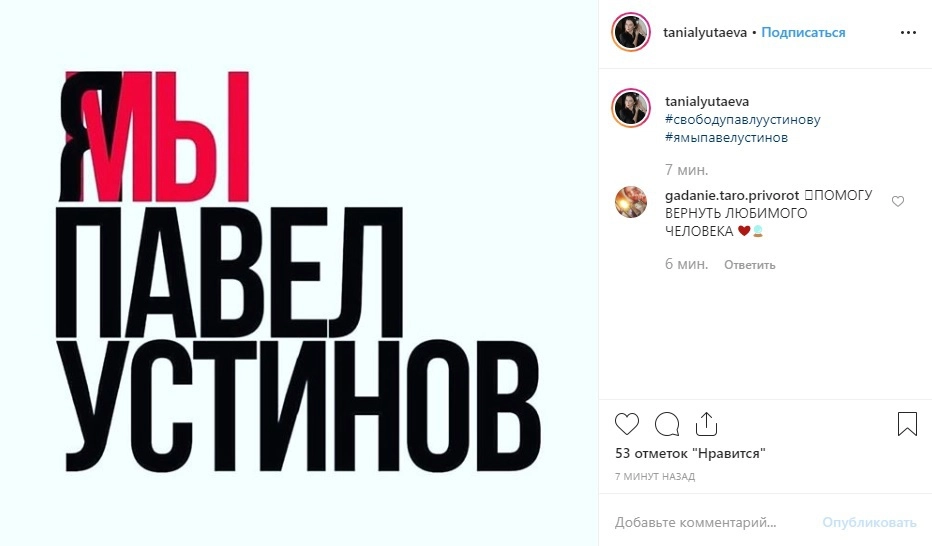932x546 pixels.
Task: Like the gadanie.taro.privorot comment
Action: click(x=898, y=201)
